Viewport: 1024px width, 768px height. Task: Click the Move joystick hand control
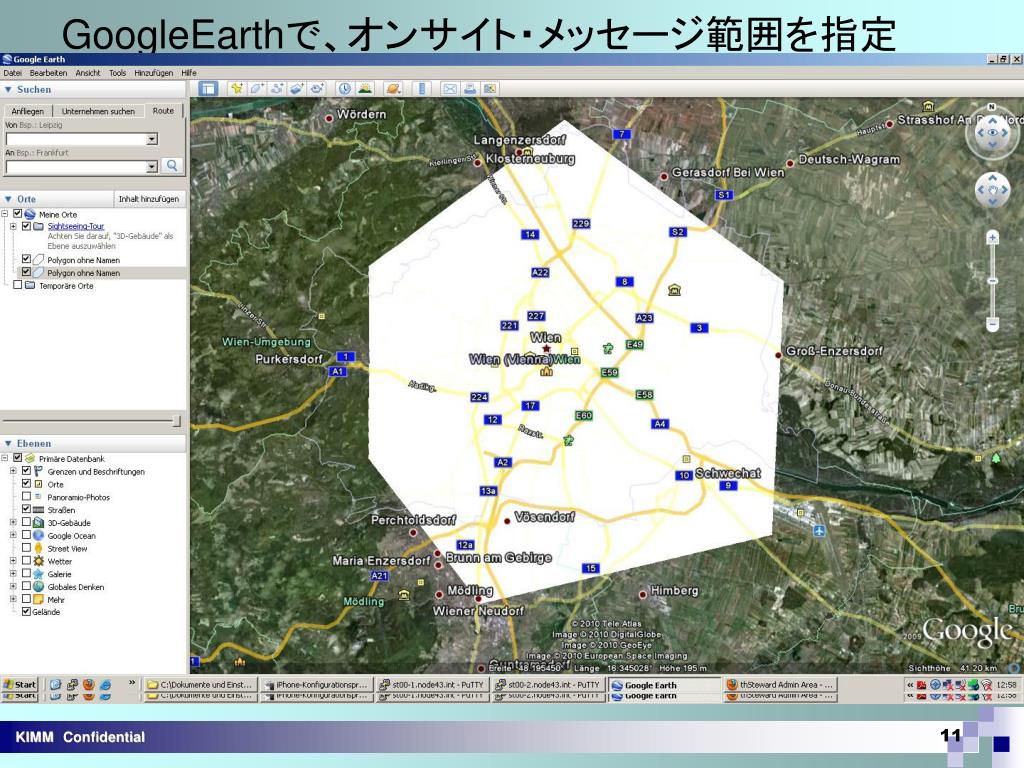pyautogui.click(x=992, y=189)
